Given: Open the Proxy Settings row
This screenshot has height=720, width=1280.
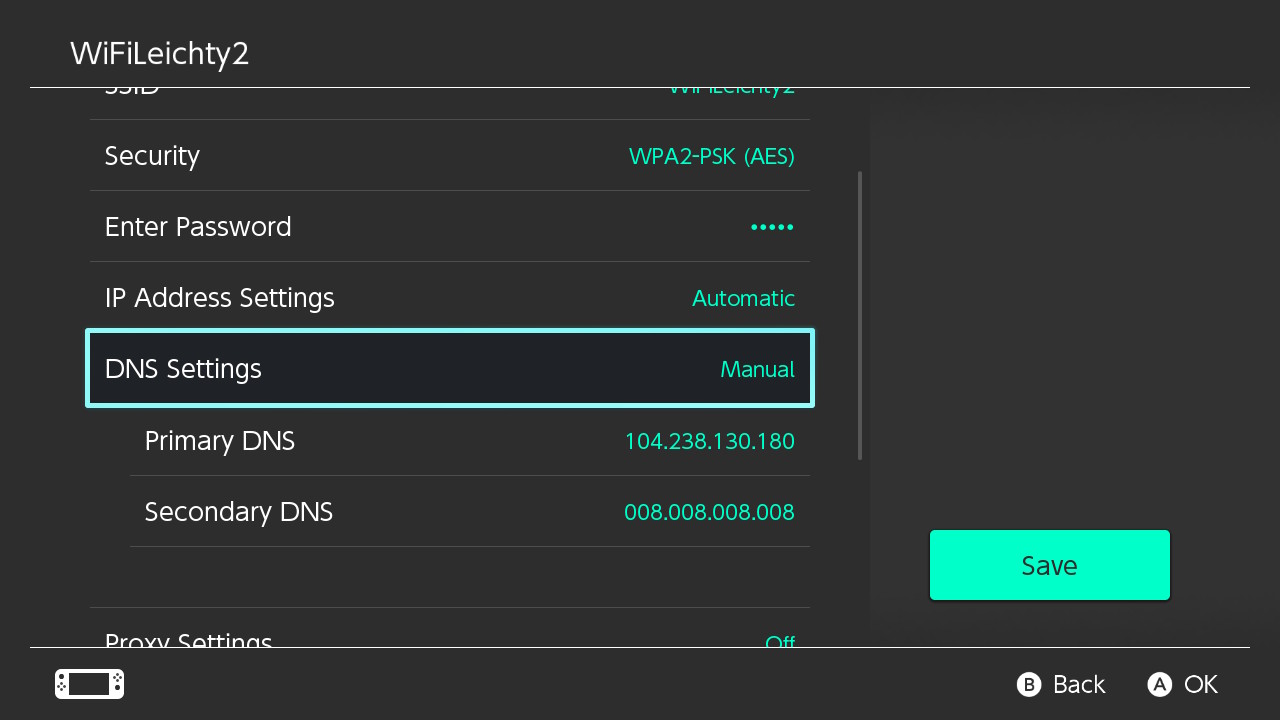Looking at the screenshot, I should click(x=450, y=638).
